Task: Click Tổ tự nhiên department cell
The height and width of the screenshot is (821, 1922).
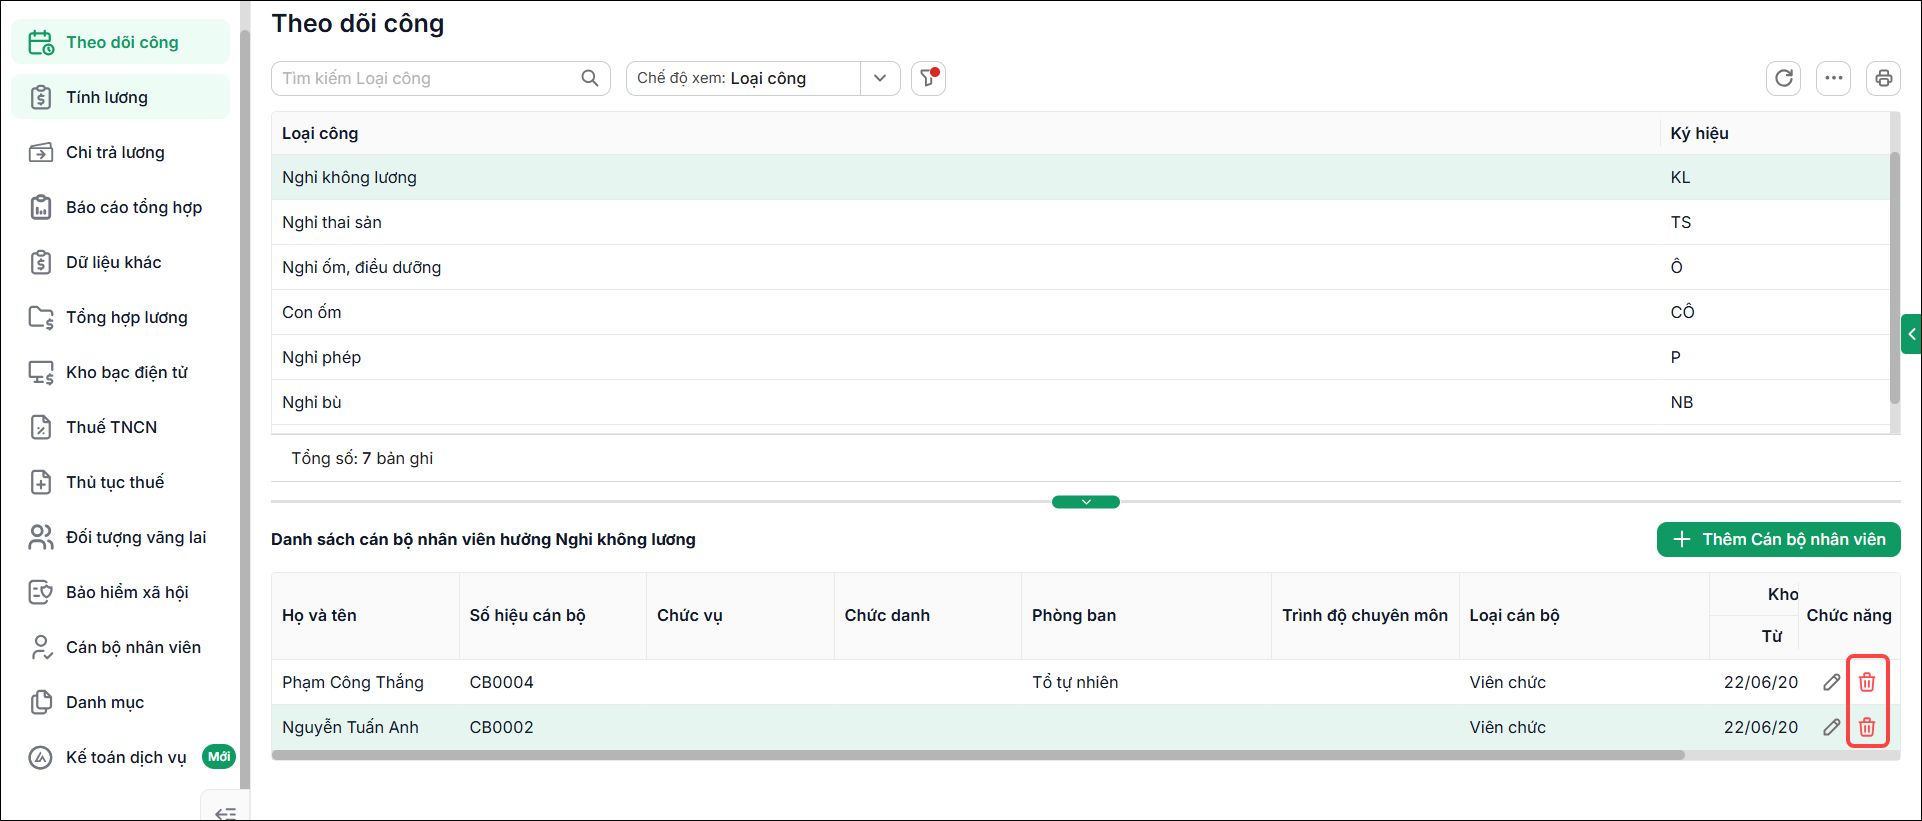Action: pyautogui.click(x=1146, y=682)
